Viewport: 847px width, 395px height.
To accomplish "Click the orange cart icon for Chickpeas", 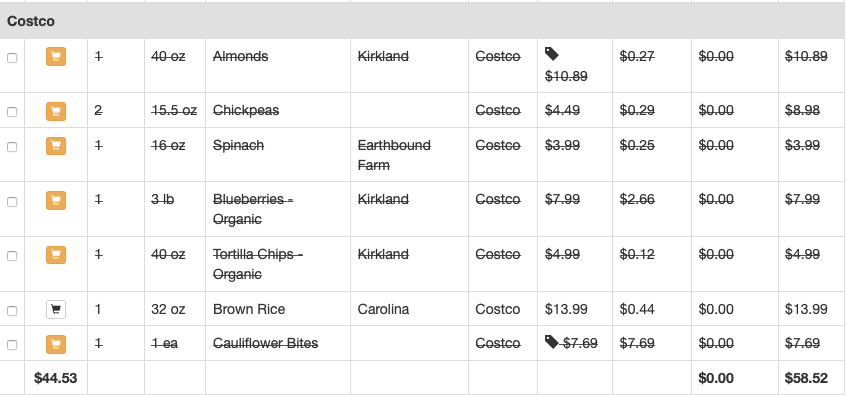I will click(56, 111).
